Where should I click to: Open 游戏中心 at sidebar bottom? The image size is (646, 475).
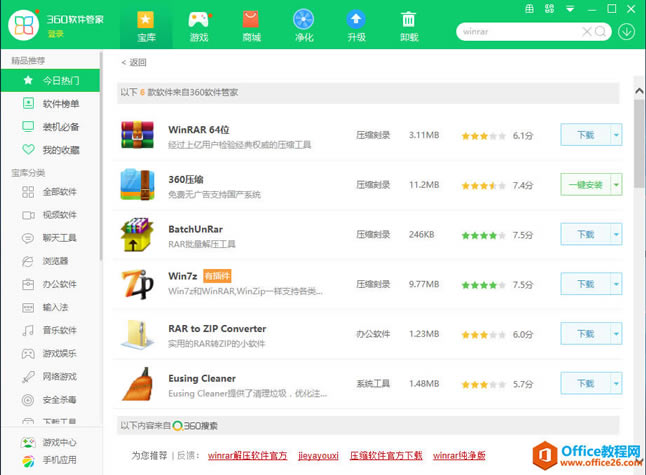tap(49, 442)
